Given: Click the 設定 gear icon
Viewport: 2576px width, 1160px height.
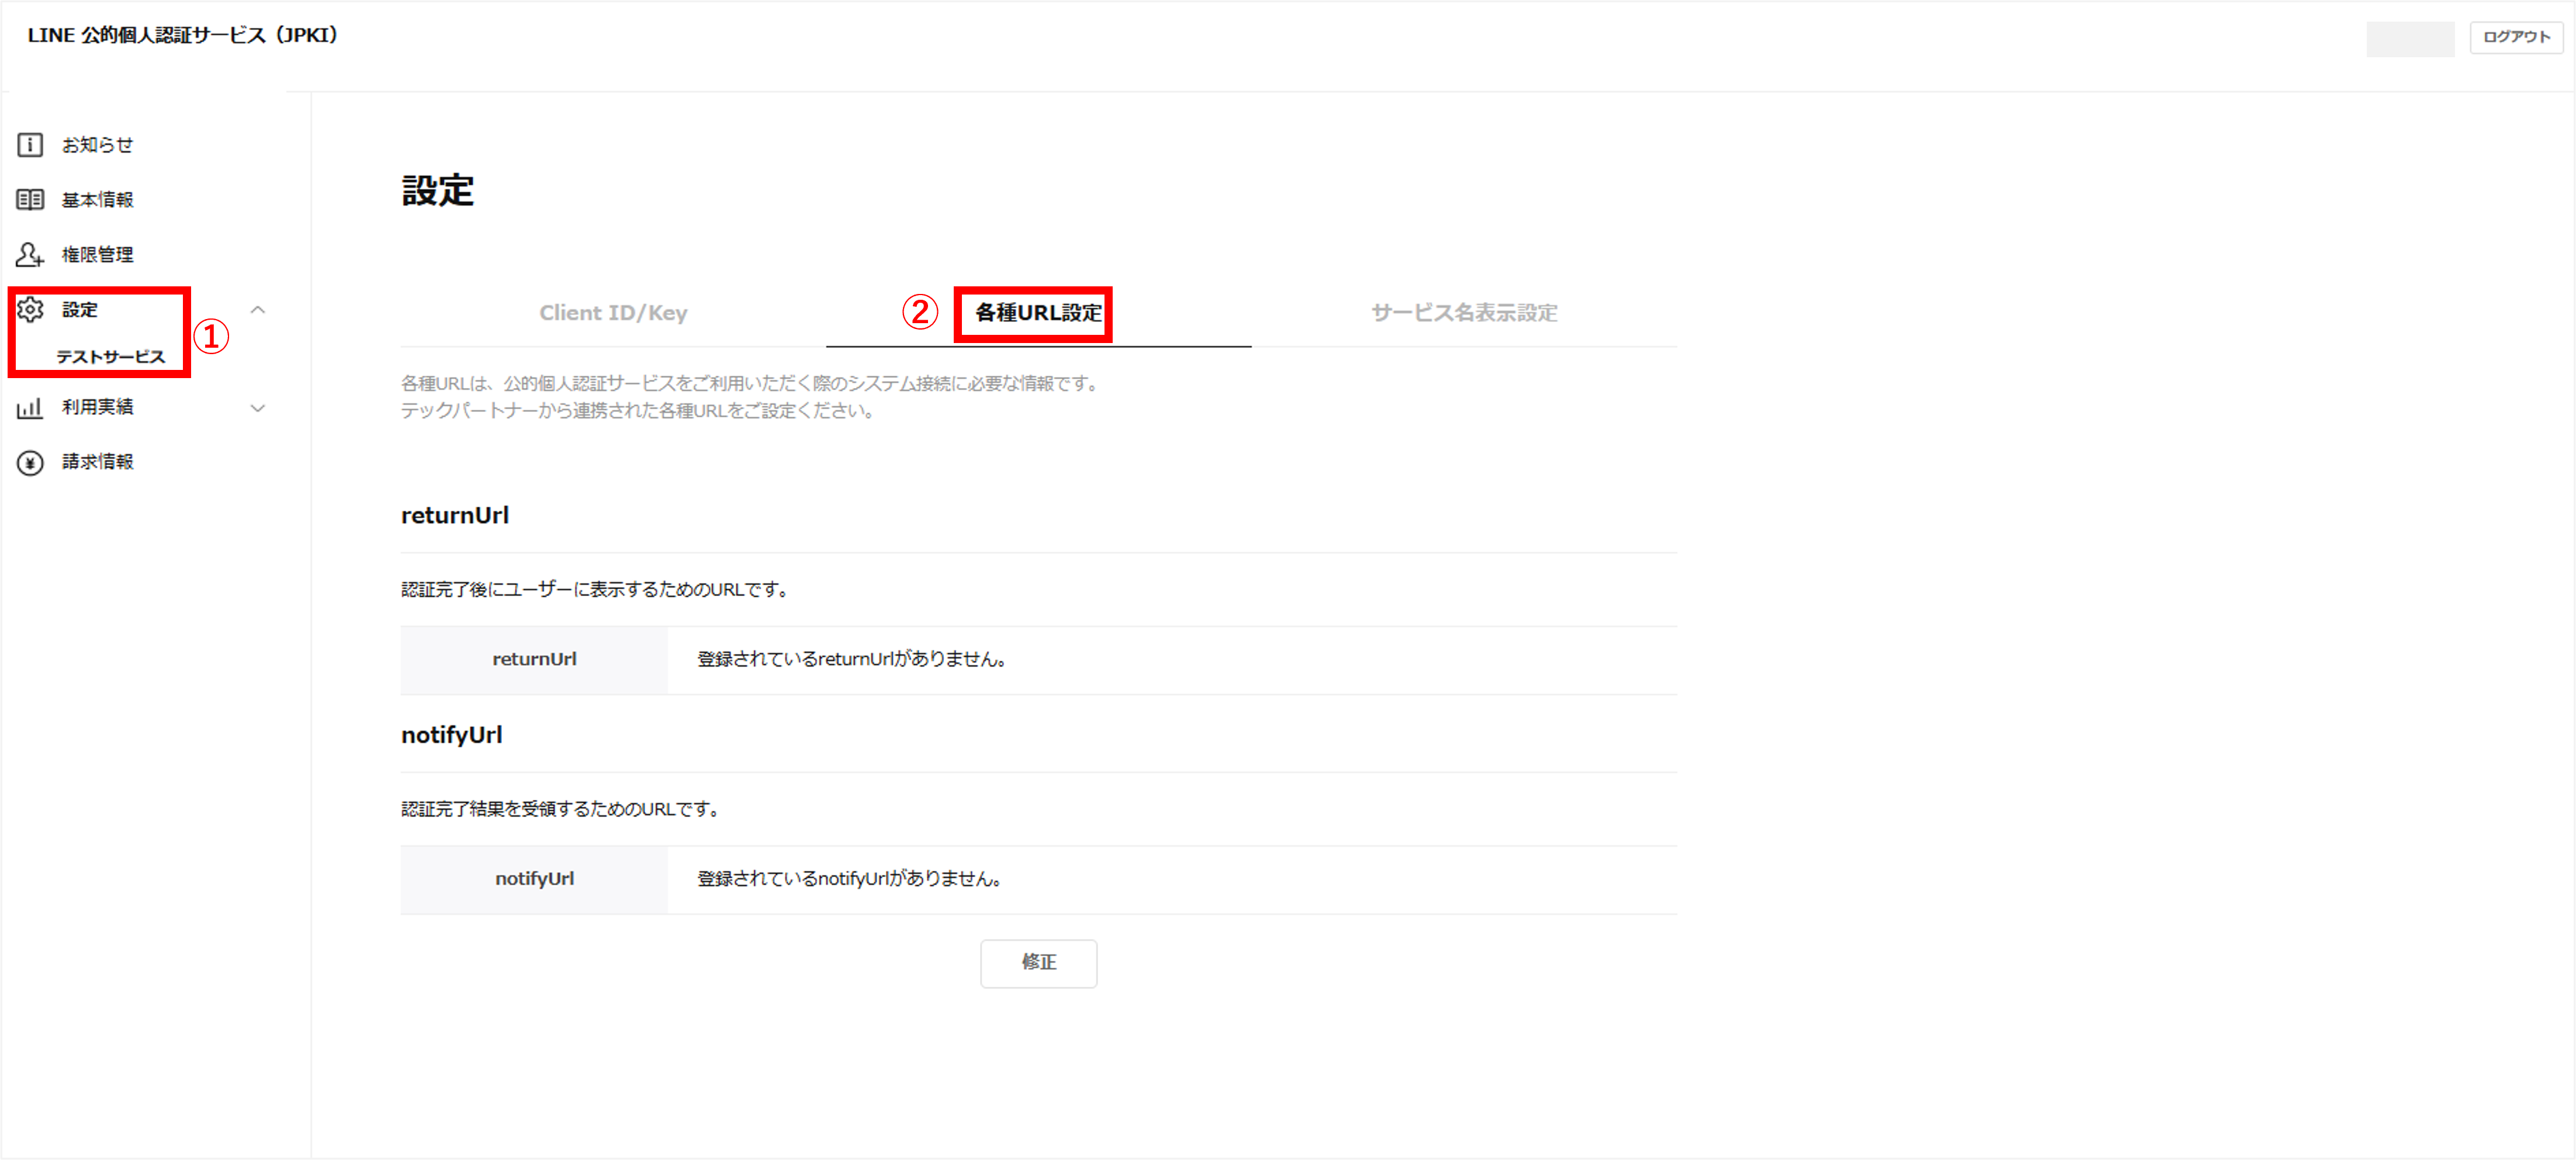Looking at the screenshot, I should [x=30, y=310].
